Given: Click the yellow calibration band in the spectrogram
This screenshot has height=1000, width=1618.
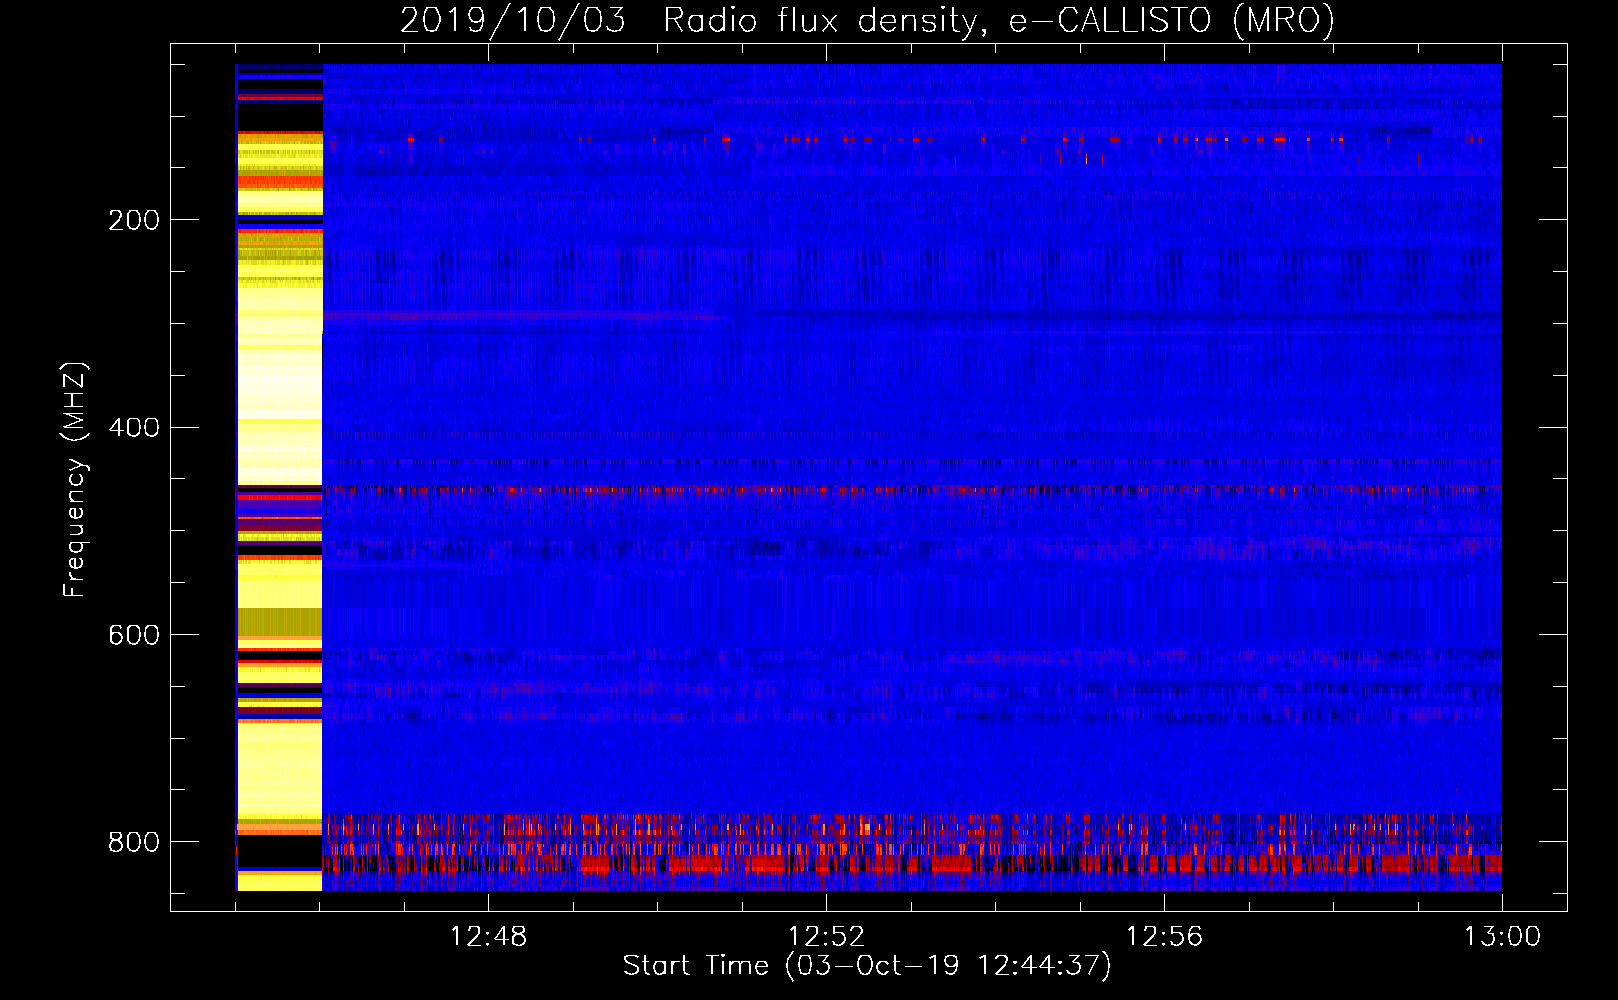Looking at the screenshot, I should tap(279, 477).
